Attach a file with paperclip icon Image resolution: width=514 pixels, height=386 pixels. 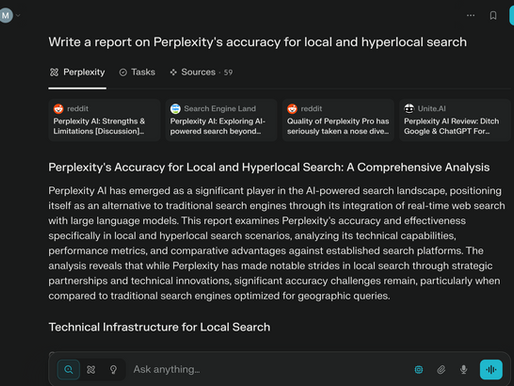tap(441, 369)
